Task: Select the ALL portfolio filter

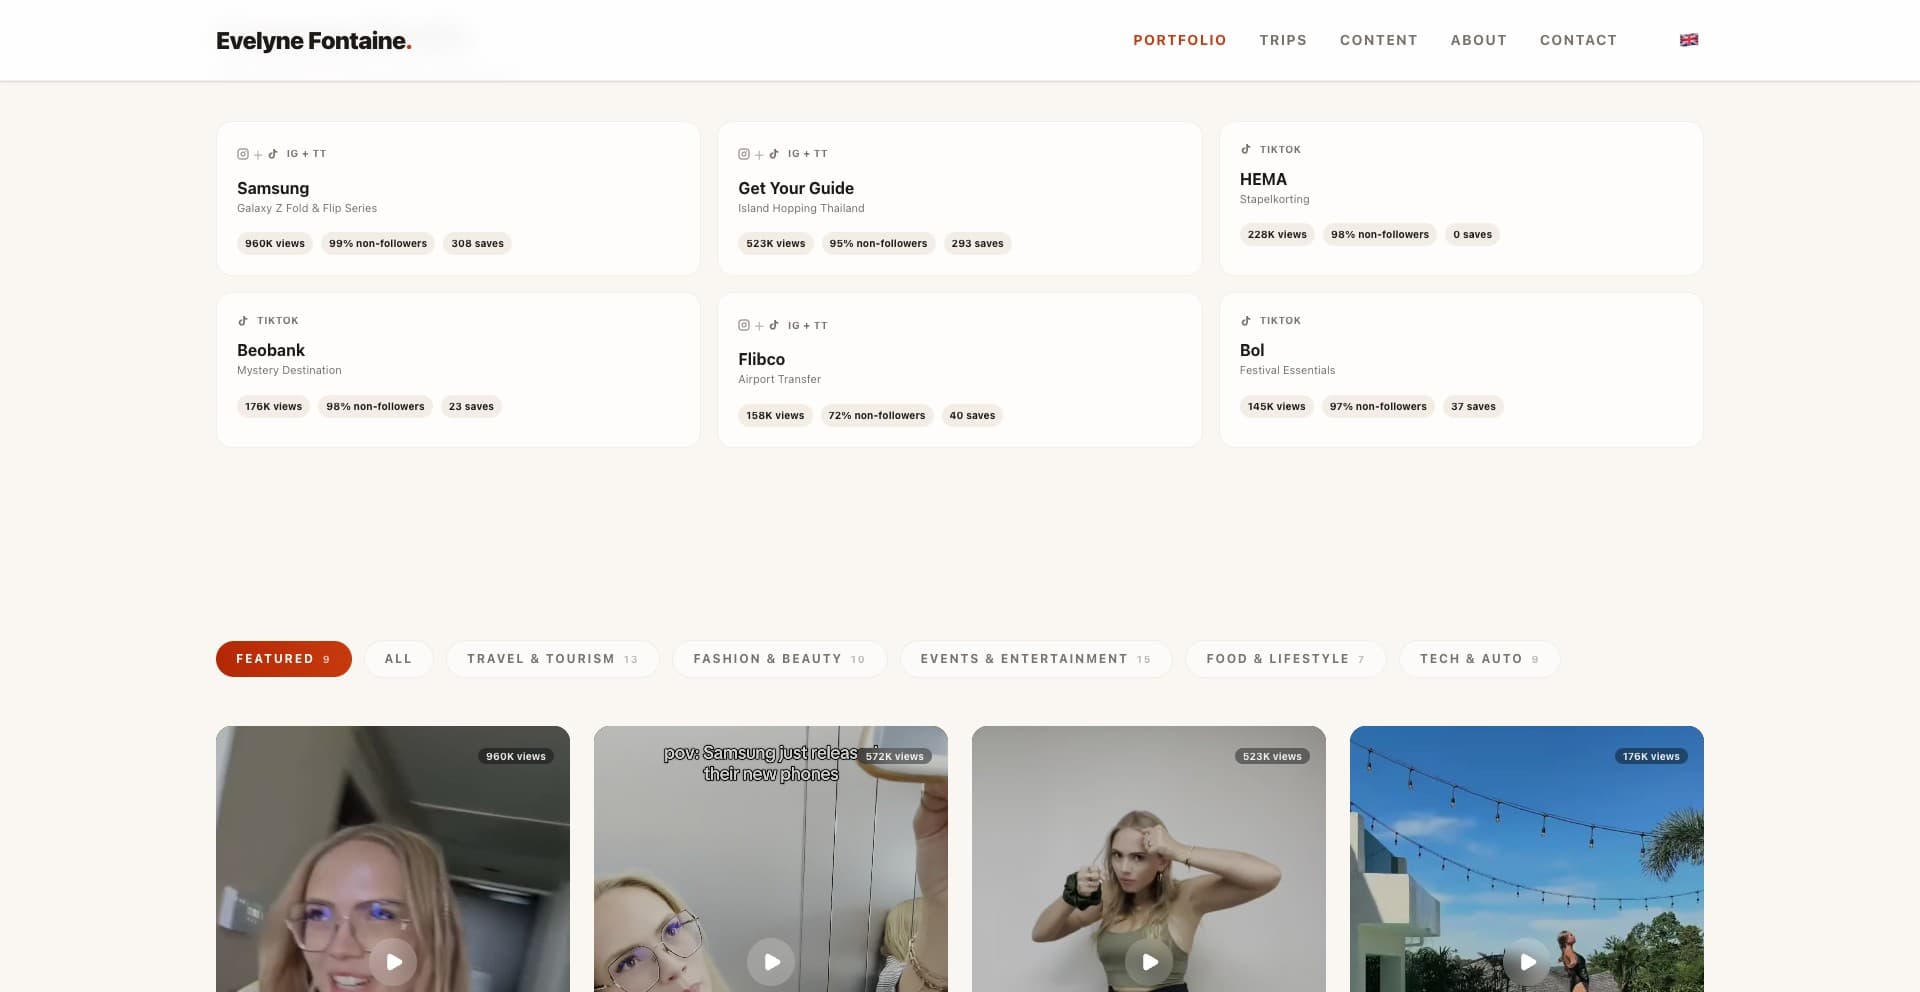Action: pyautogui.click(x=398, y=658)
